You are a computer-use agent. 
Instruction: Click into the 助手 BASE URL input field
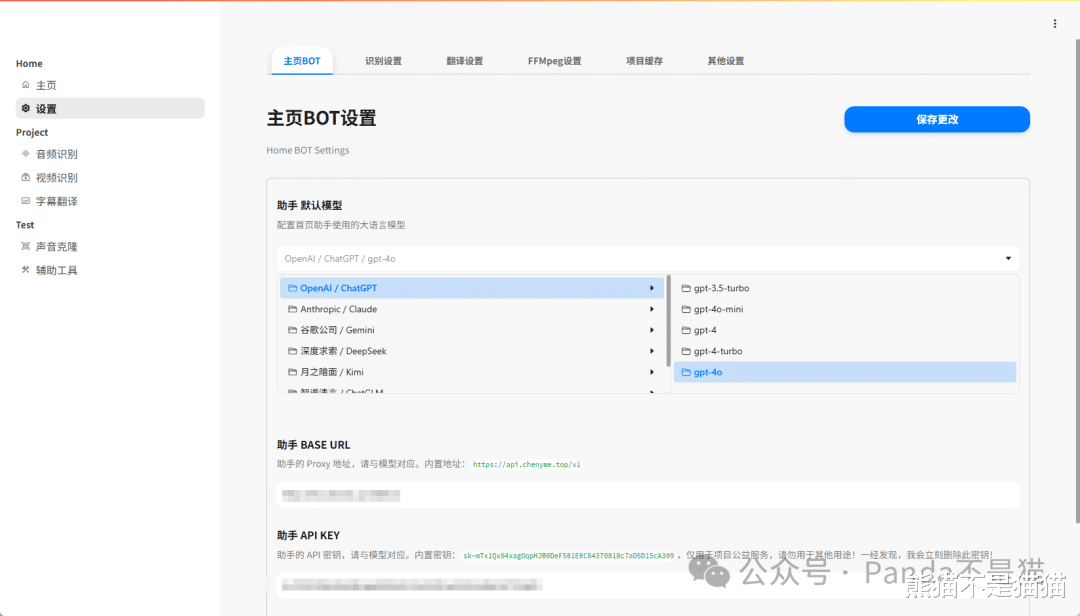pos(647,495)
